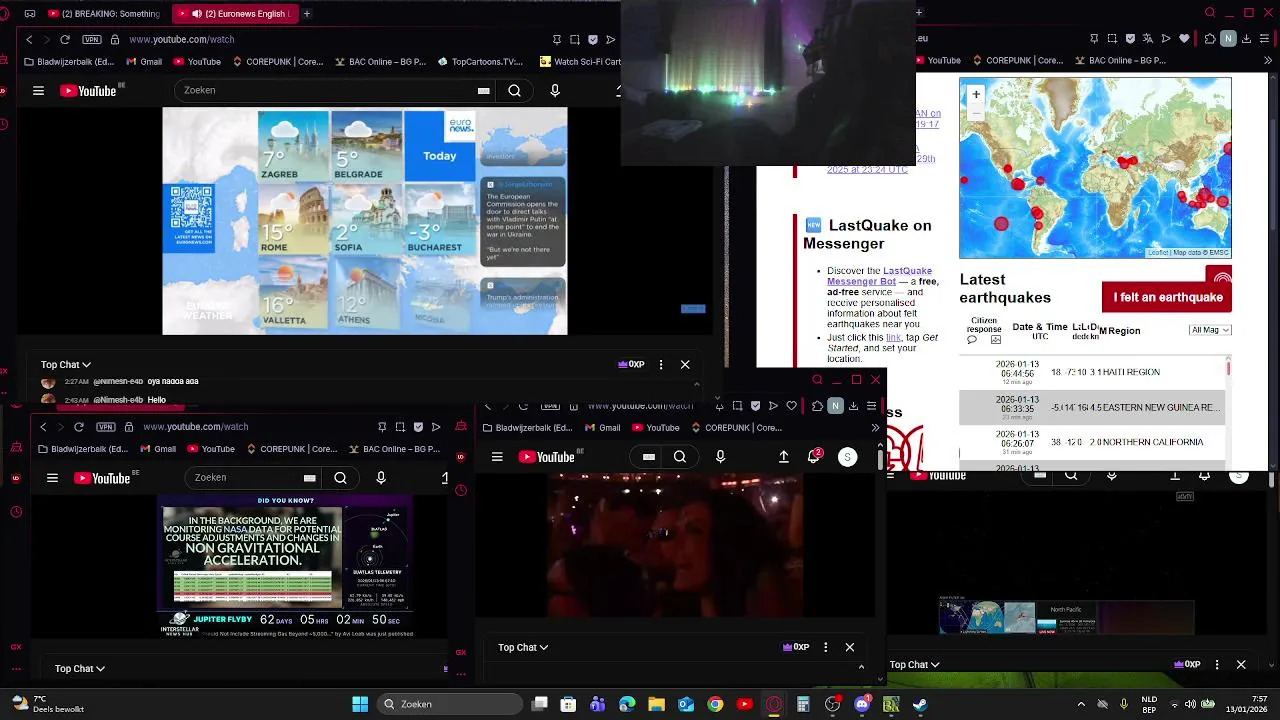Open BAC Online bookmark in top-left browser
1280x720 pixels.
point(379,61)
